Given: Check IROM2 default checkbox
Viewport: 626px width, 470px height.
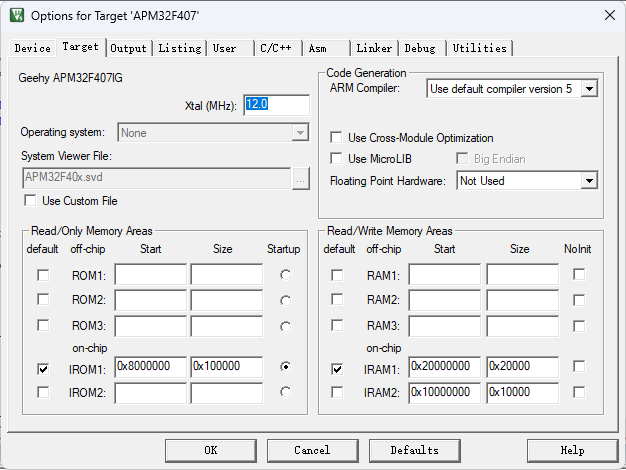Looking at the screenshot, I should pos(43,392).
